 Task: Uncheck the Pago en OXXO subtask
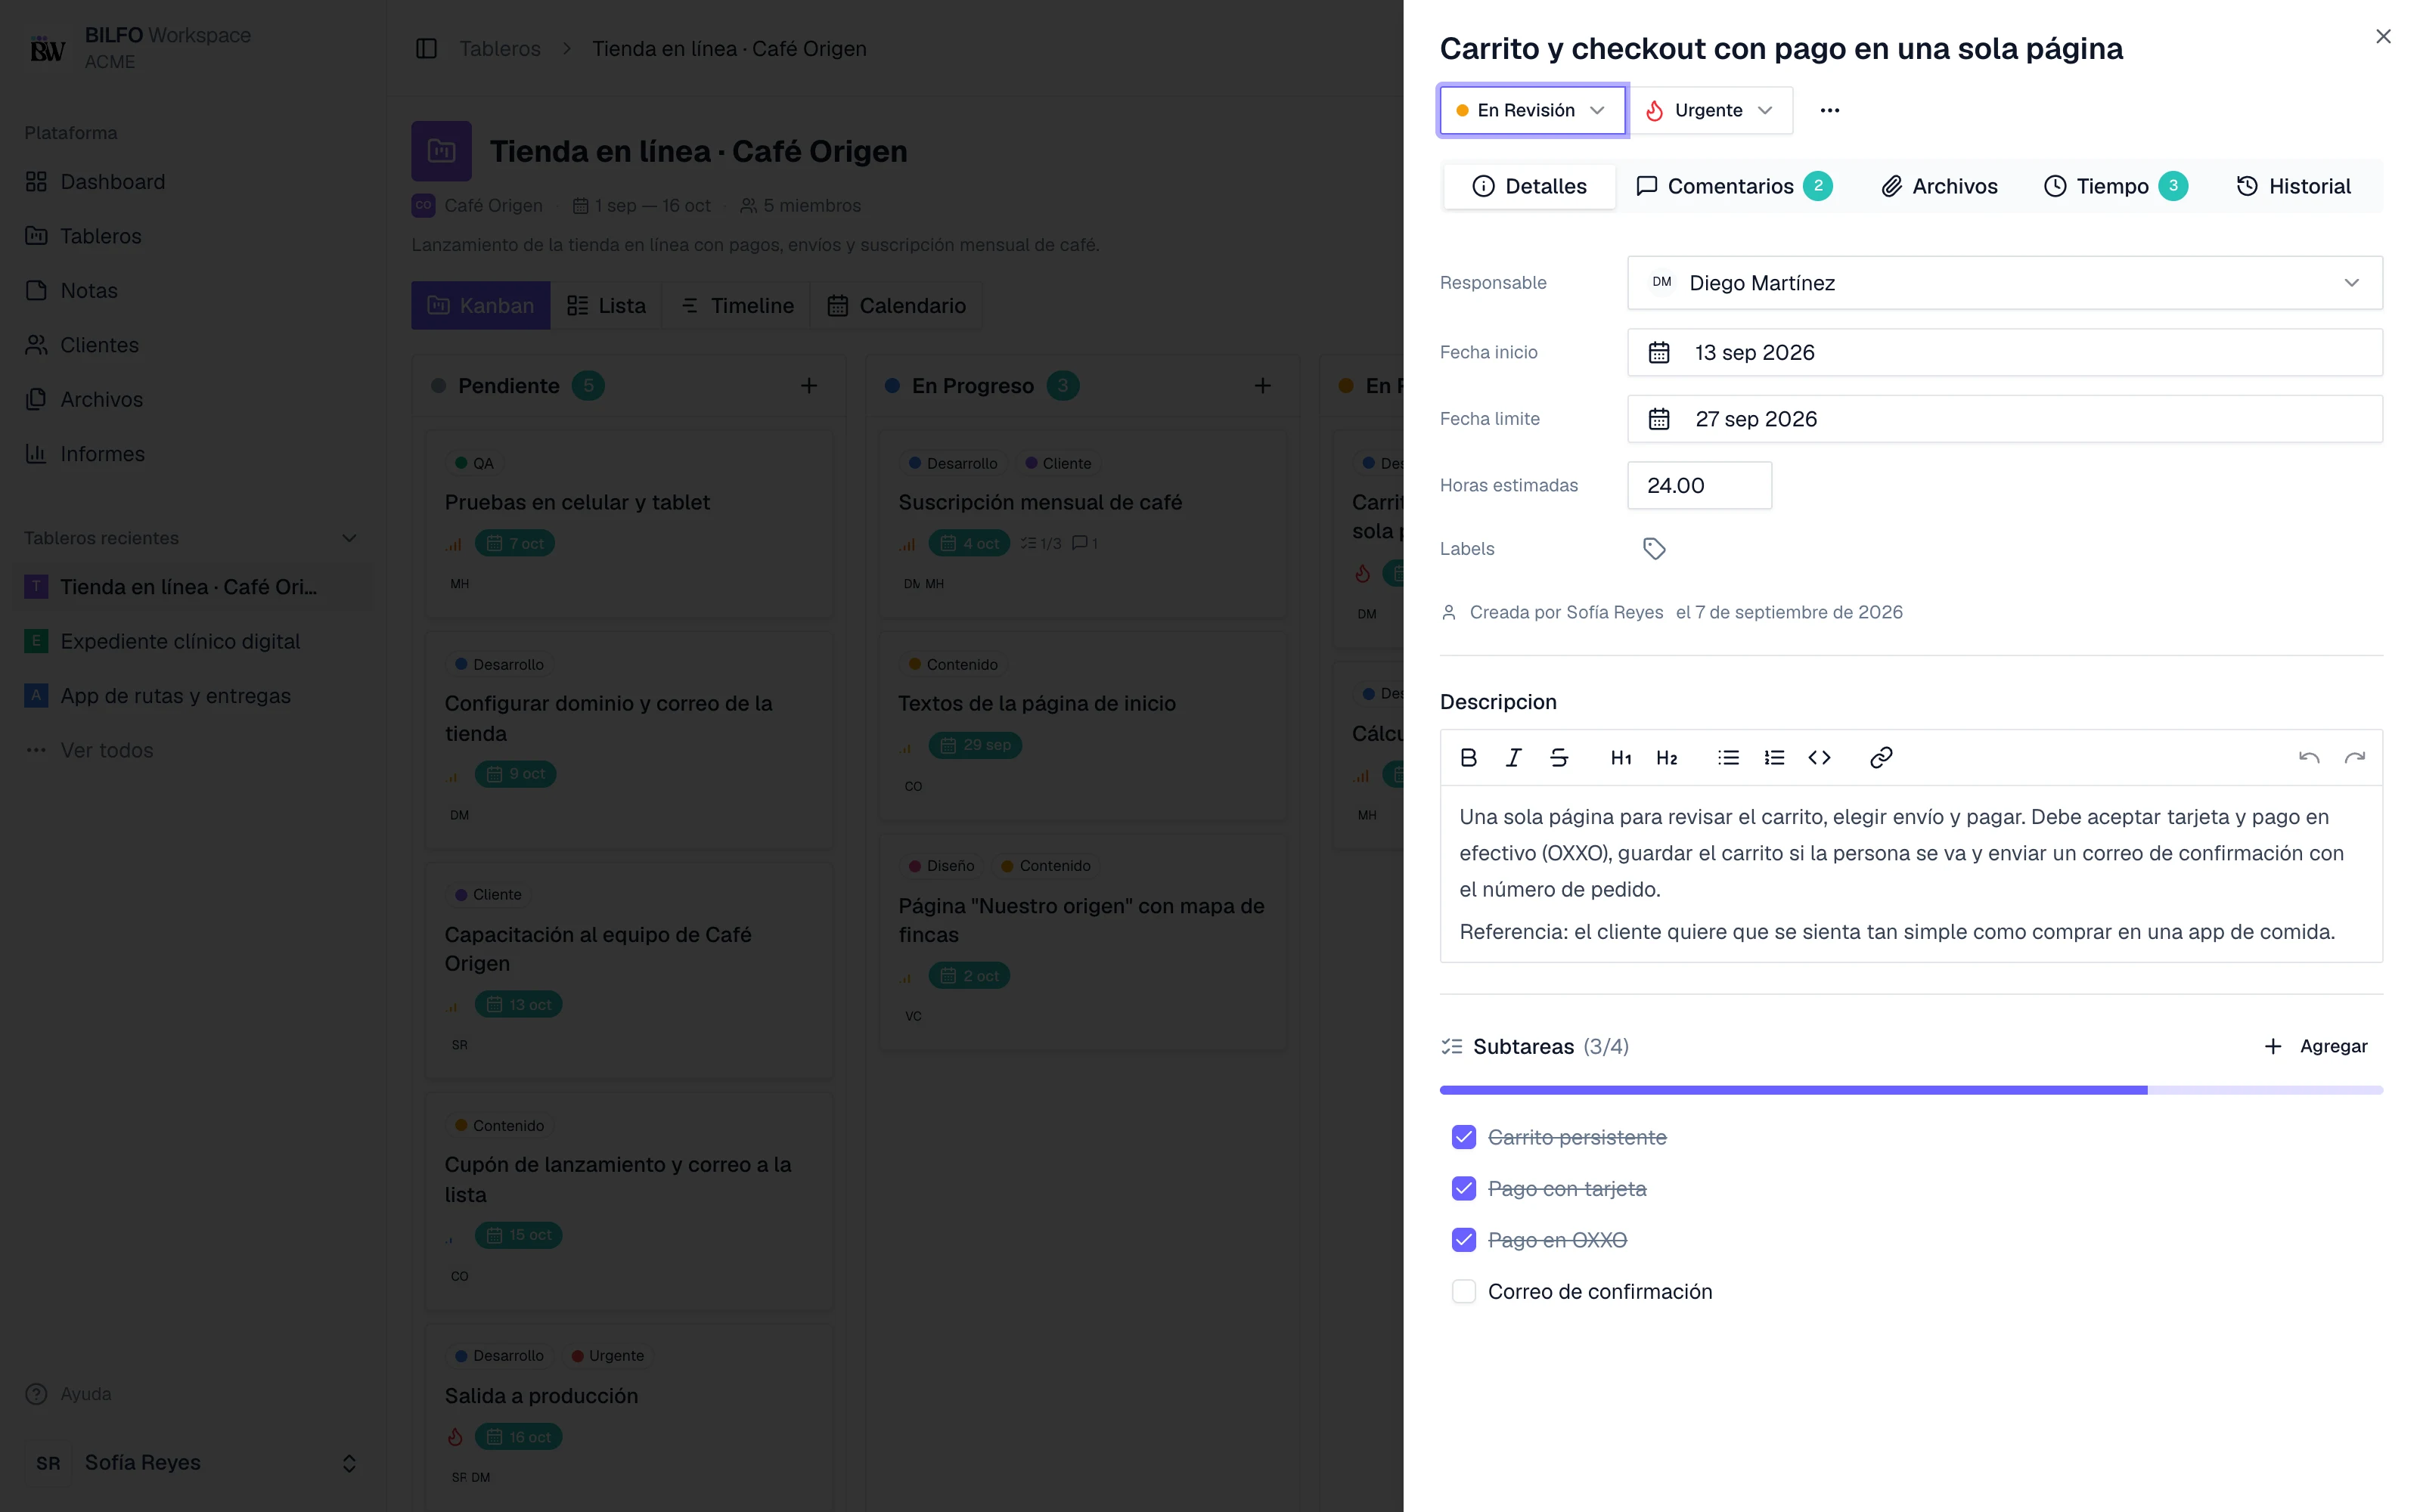pos(1463,1240)
